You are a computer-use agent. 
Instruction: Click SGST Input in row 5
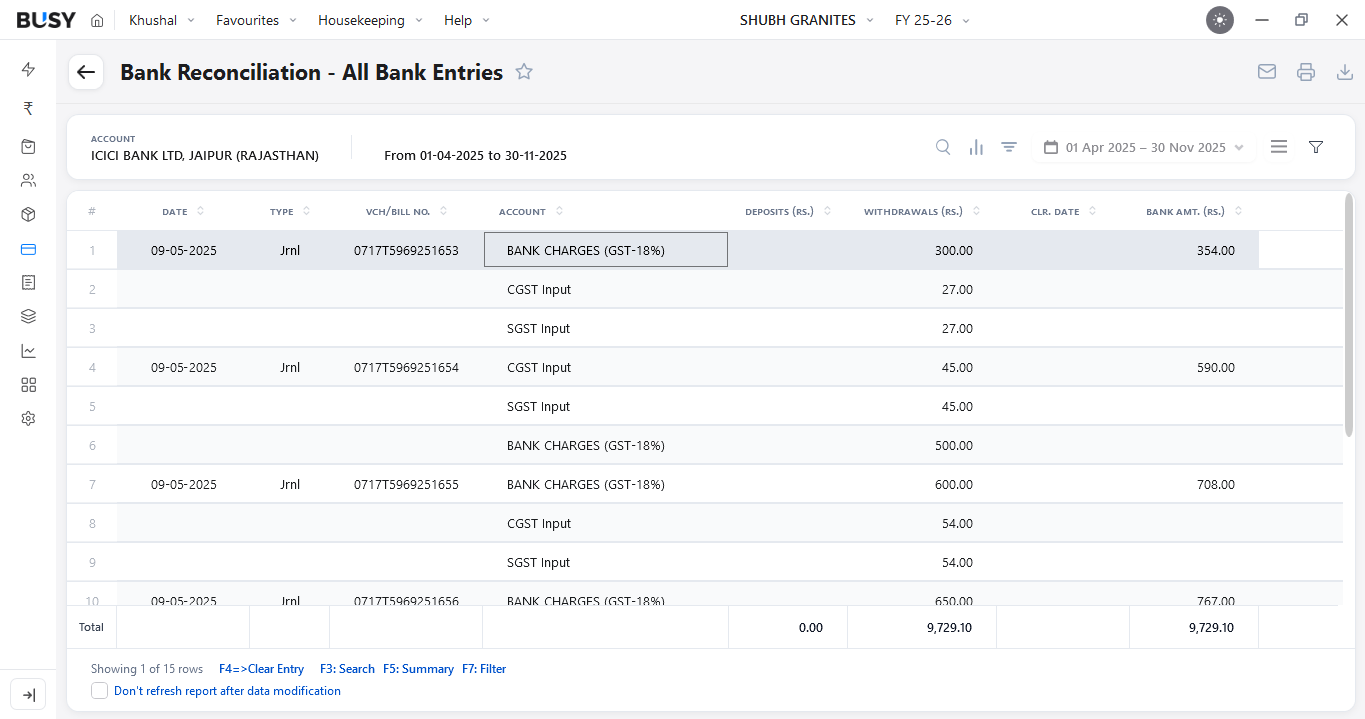pyautogui.click(x=539, y=407)
